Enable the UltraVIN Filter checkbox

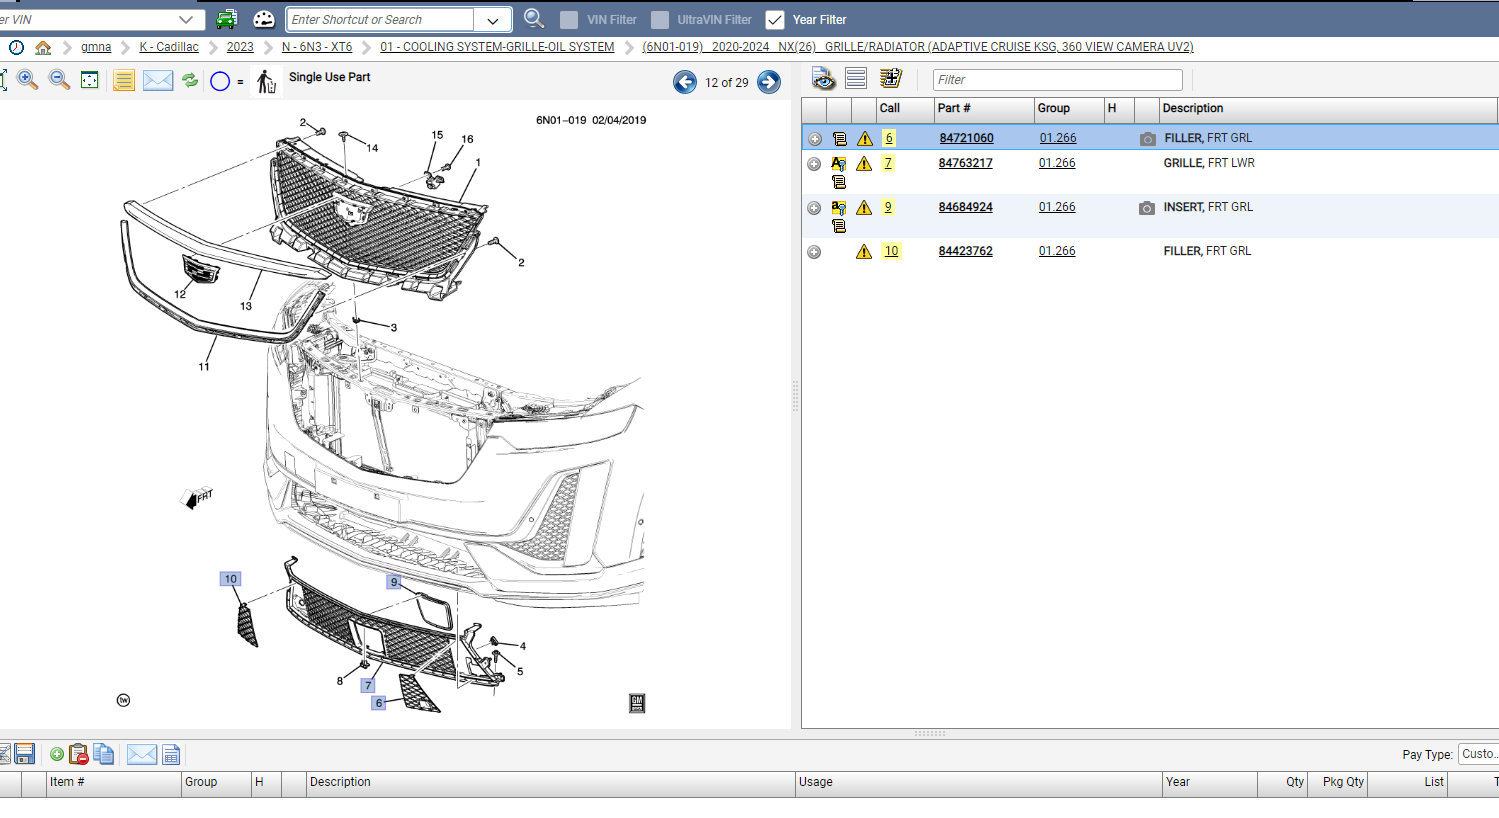coord(660,20)
